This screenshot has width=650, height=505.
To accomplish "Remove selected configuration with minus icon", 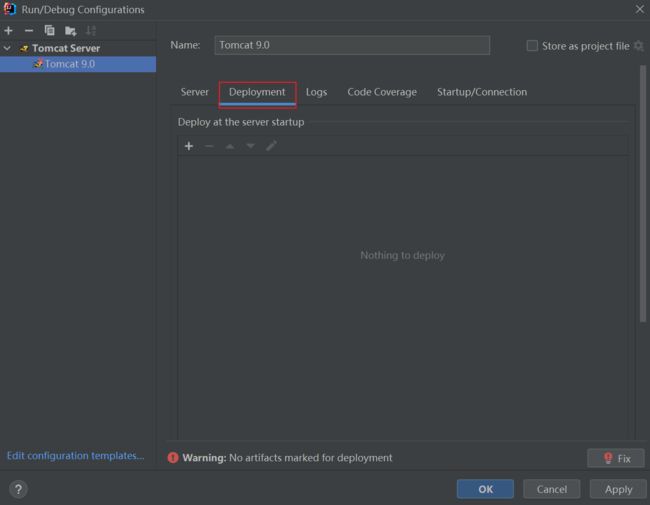I will pyautogui.click(x=29, y=31).
